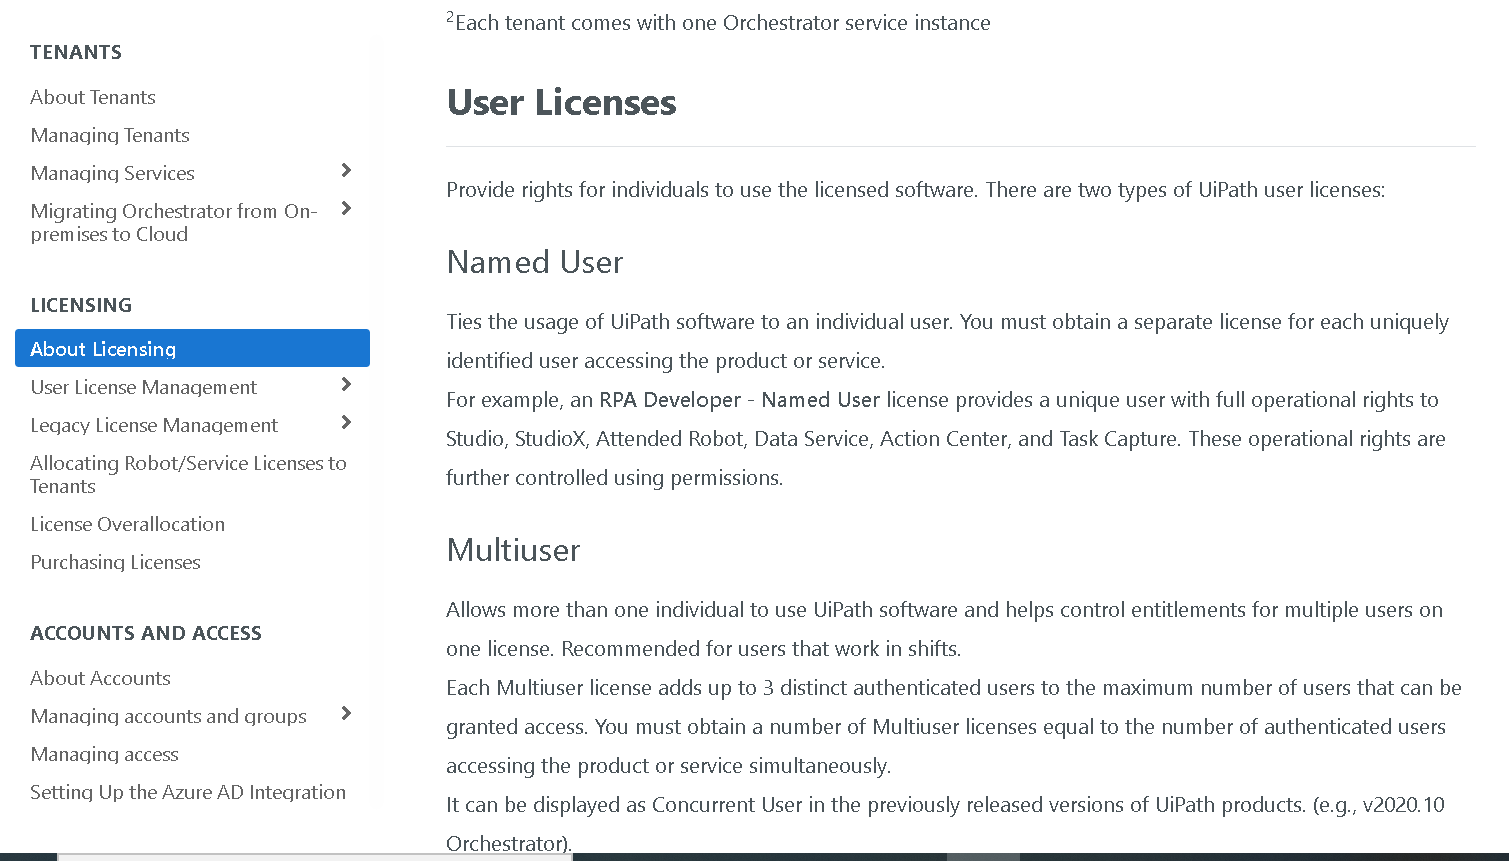
Task: Open Allocating Robot/Service Licenses to Tenants
Action: (188, 474)
